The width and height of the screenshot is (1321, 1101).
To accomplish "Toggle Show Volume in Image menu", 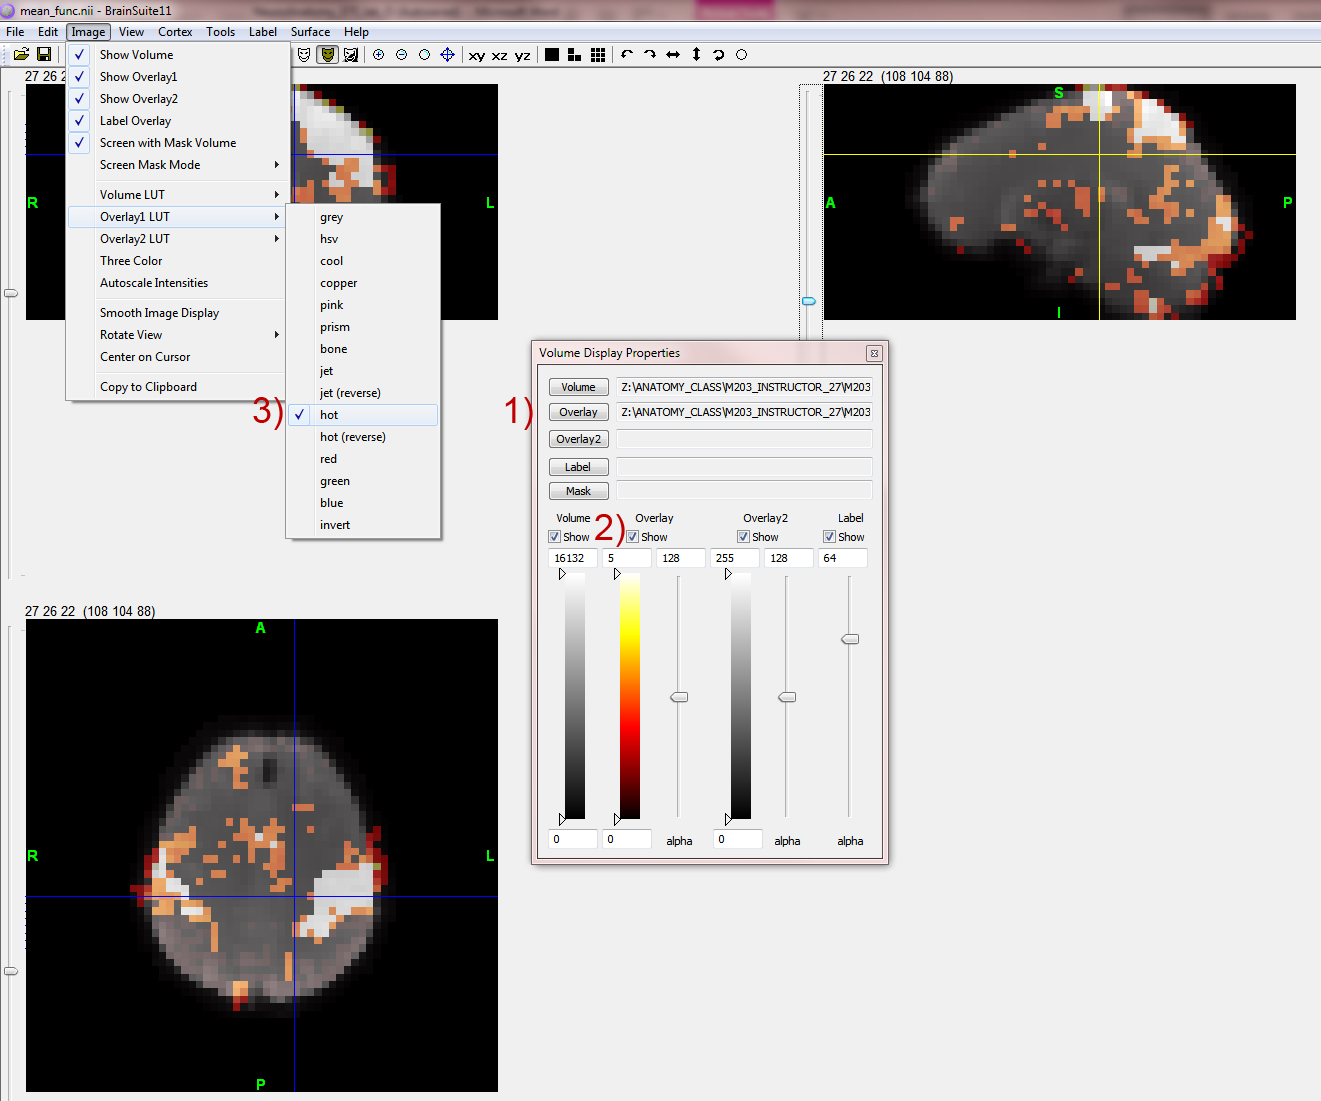I will click(x=178, y=55).
